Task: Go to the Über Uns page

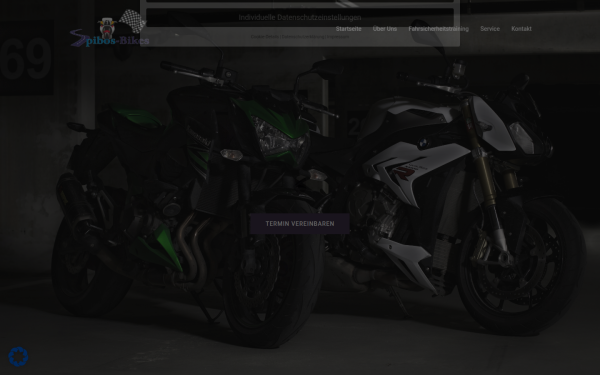Action: (x=385, y=29)
